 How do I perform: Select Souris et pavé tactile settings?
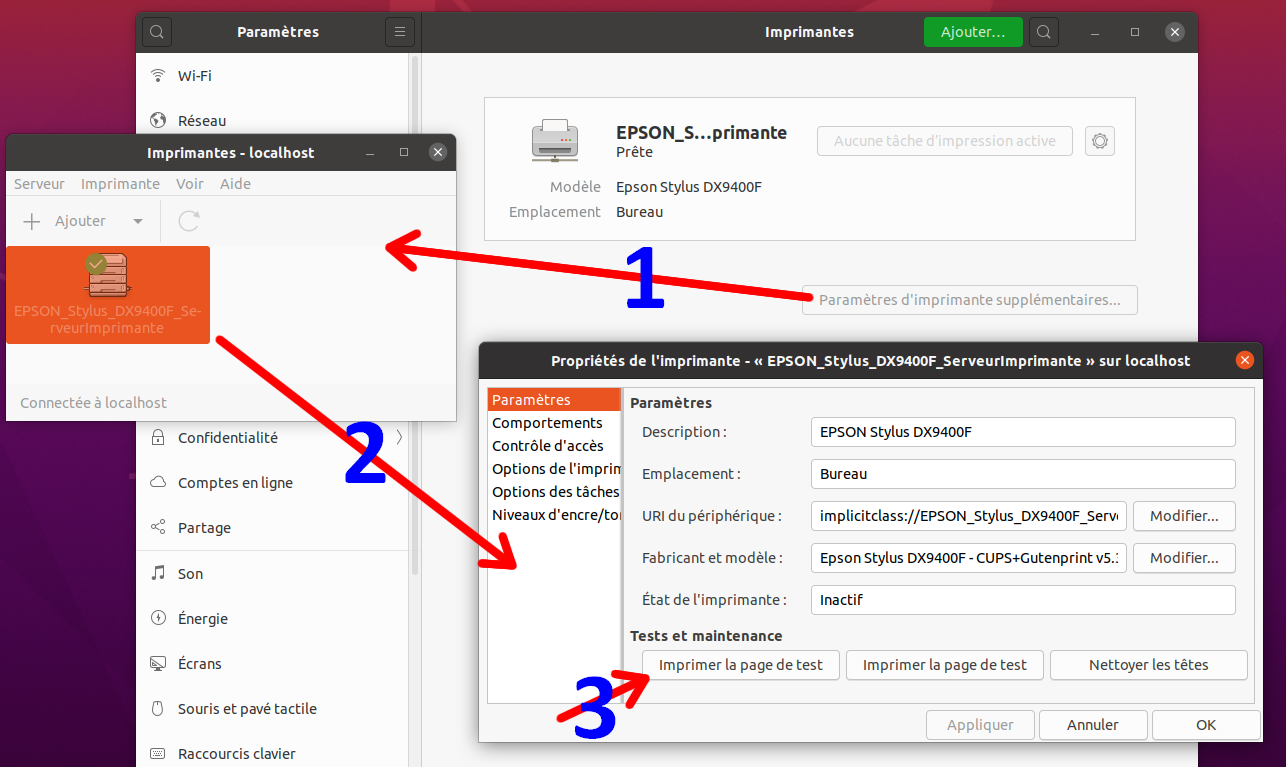(x=272, y=709)
